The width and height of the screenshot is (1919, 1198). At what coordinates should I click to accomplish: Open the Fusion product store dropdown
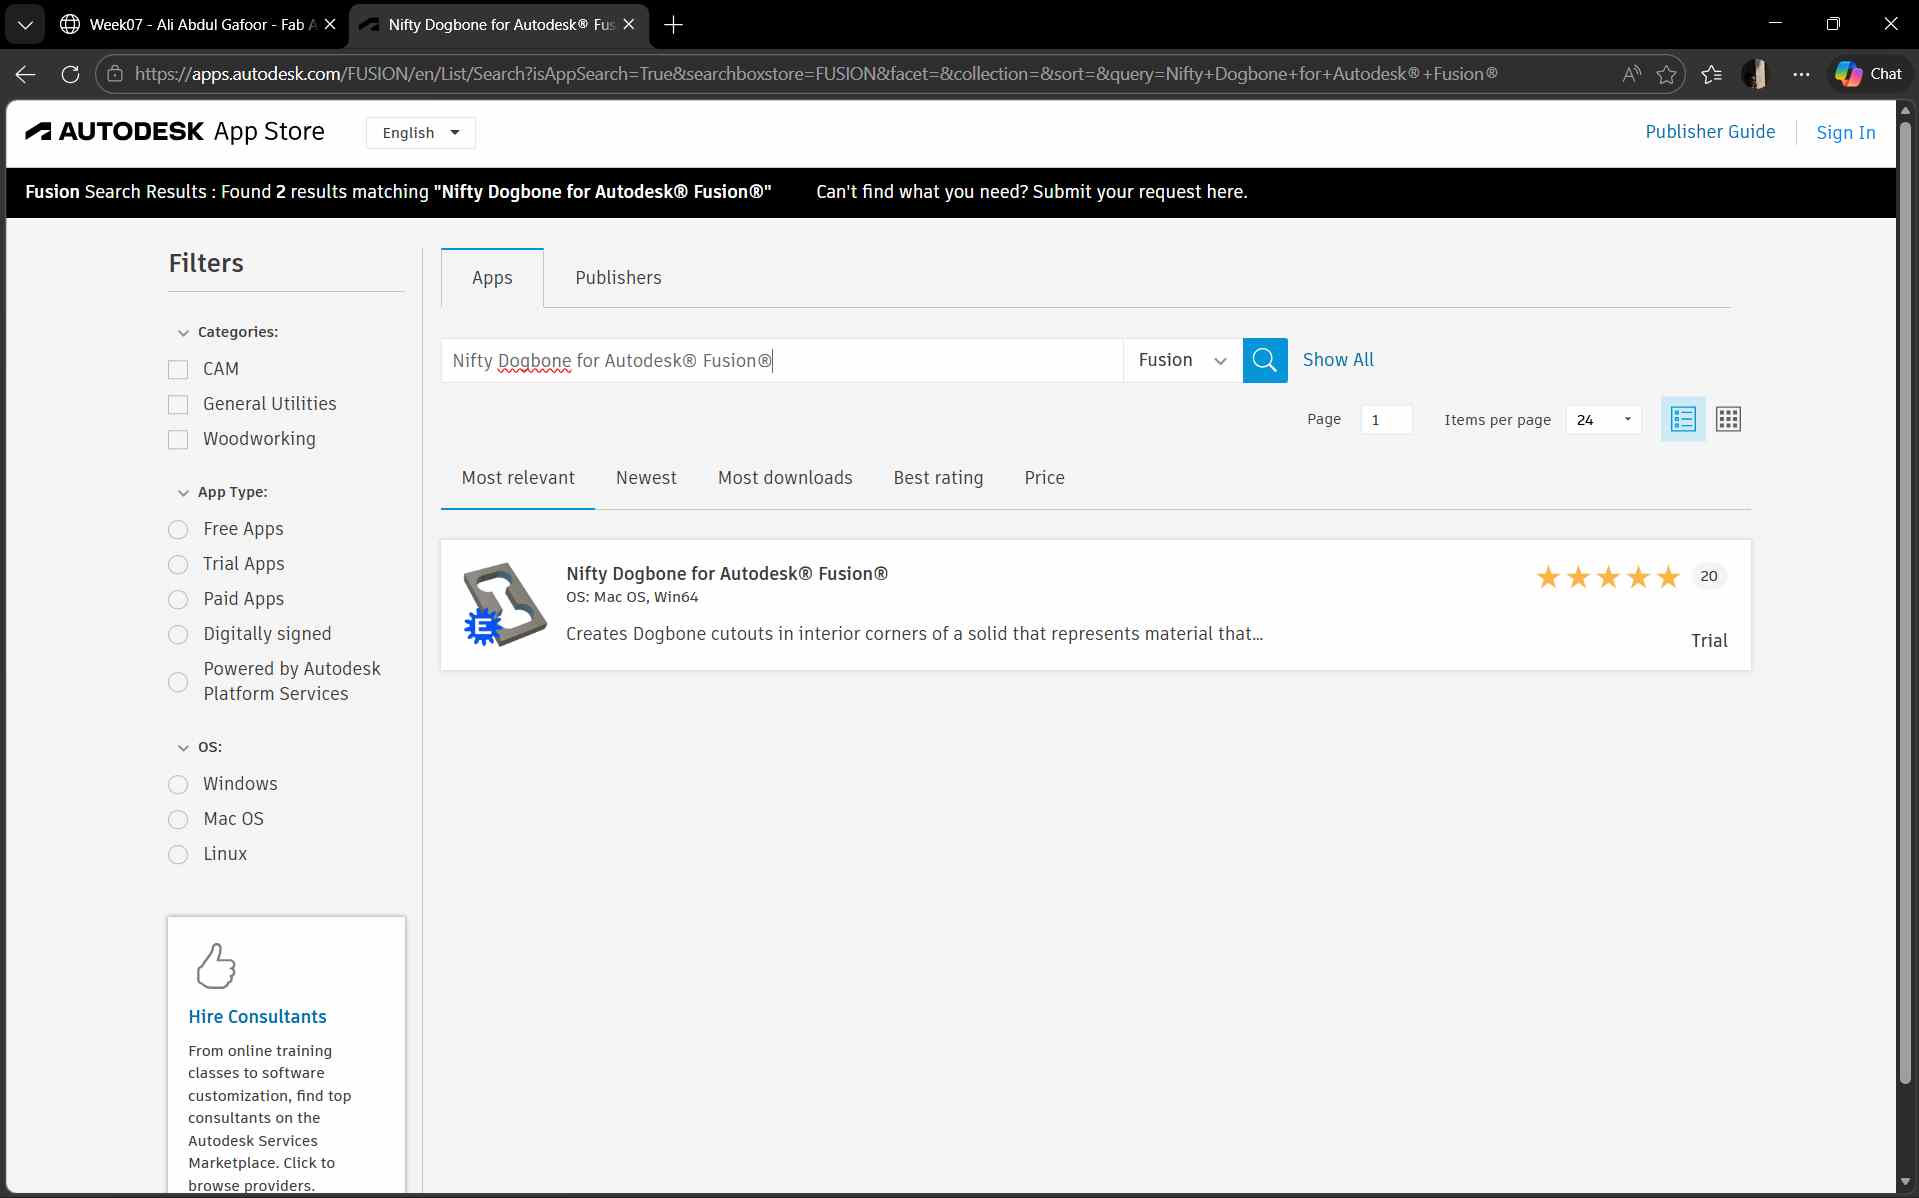tap(1182, 360)
